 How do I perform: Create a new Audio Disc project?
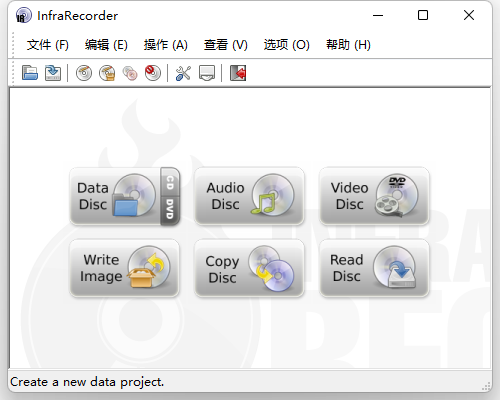coord(249,196)
